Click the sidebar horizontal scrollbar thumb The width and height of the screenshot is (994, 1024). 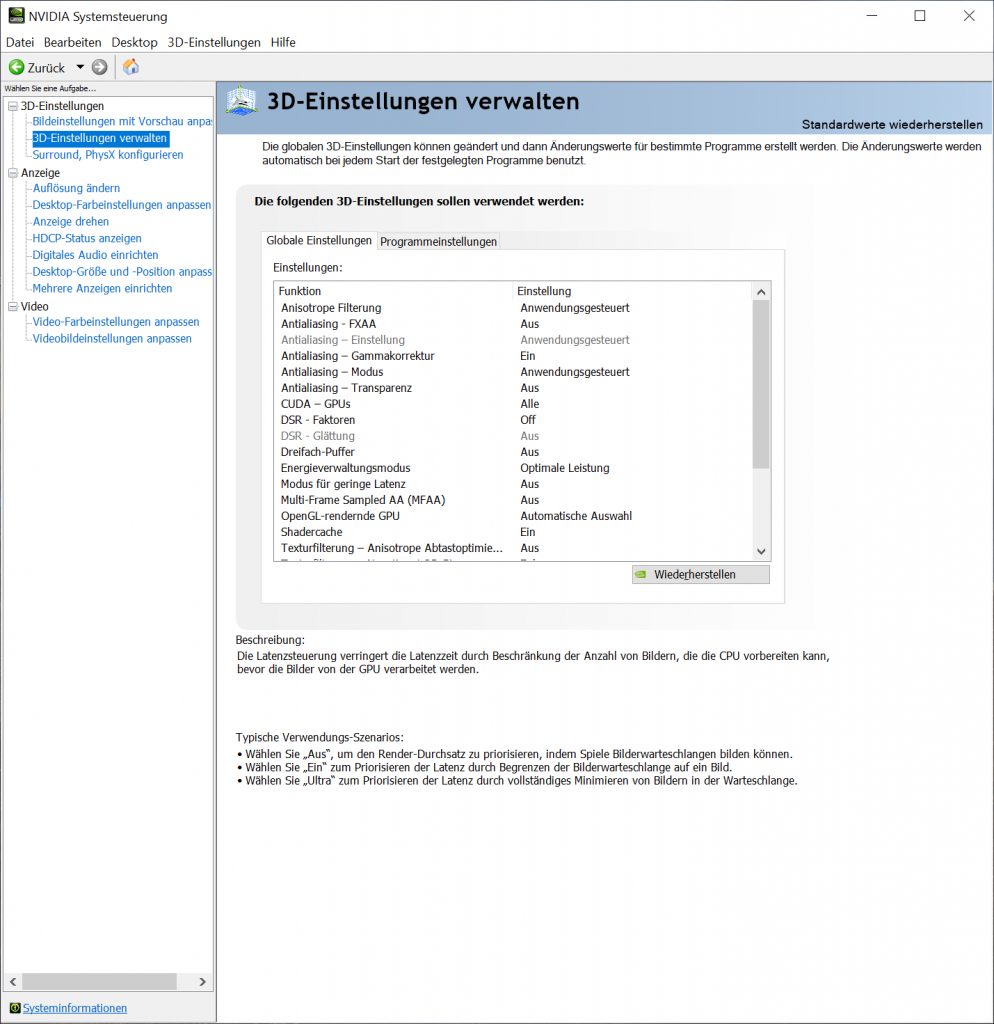click(x=99, y=982)
